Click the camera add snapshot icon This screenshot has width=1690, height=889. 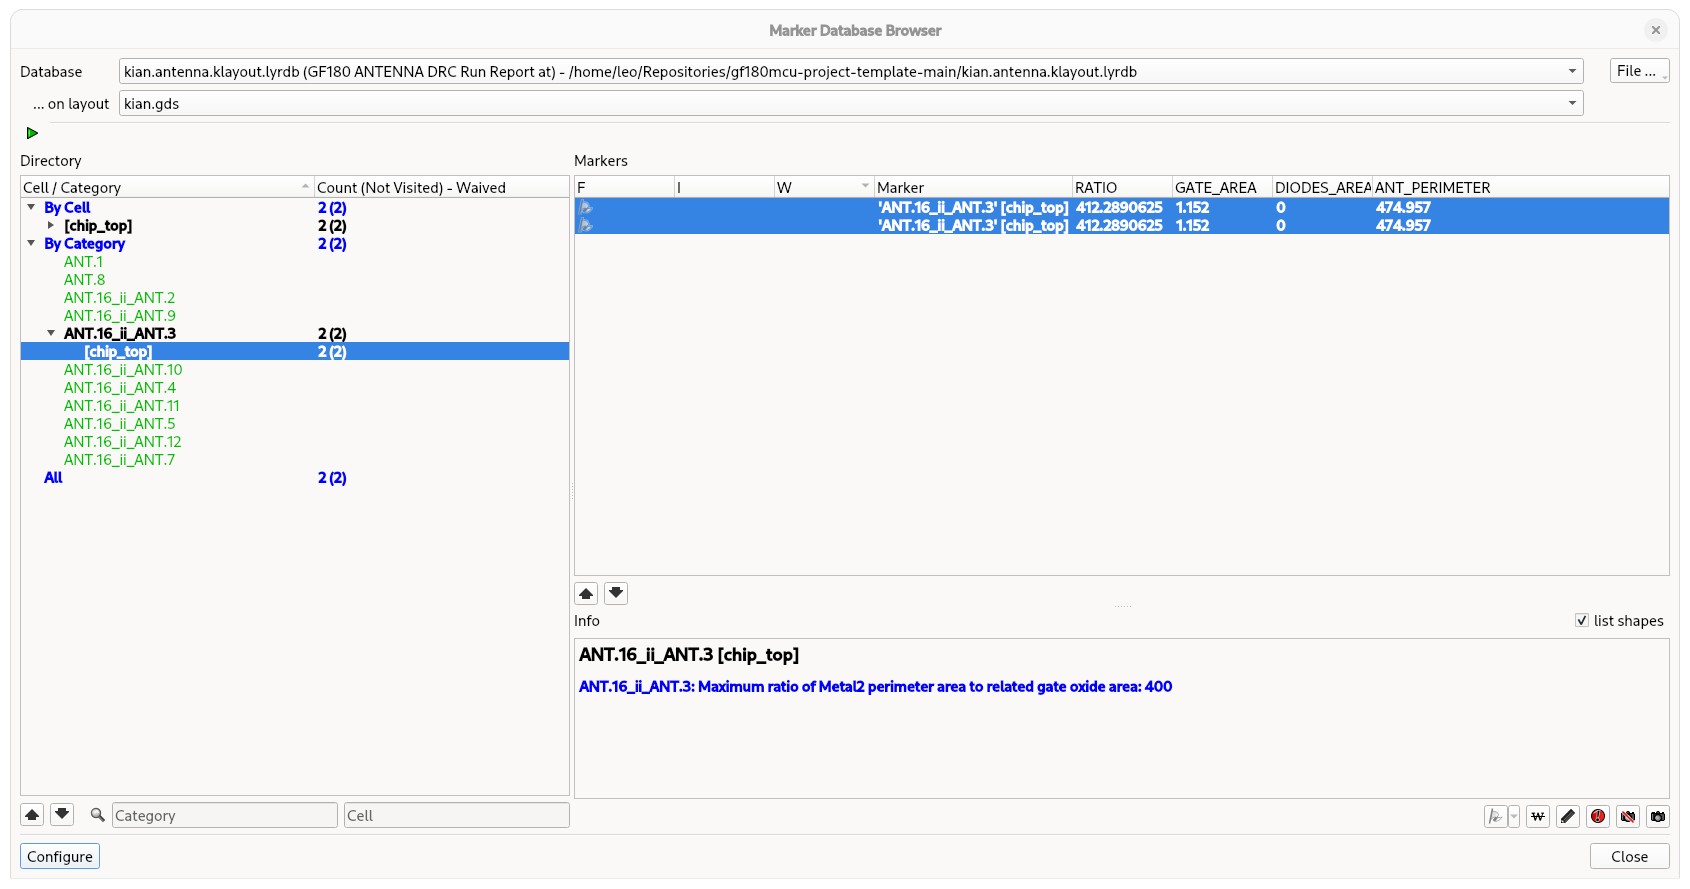(1658, 816)
